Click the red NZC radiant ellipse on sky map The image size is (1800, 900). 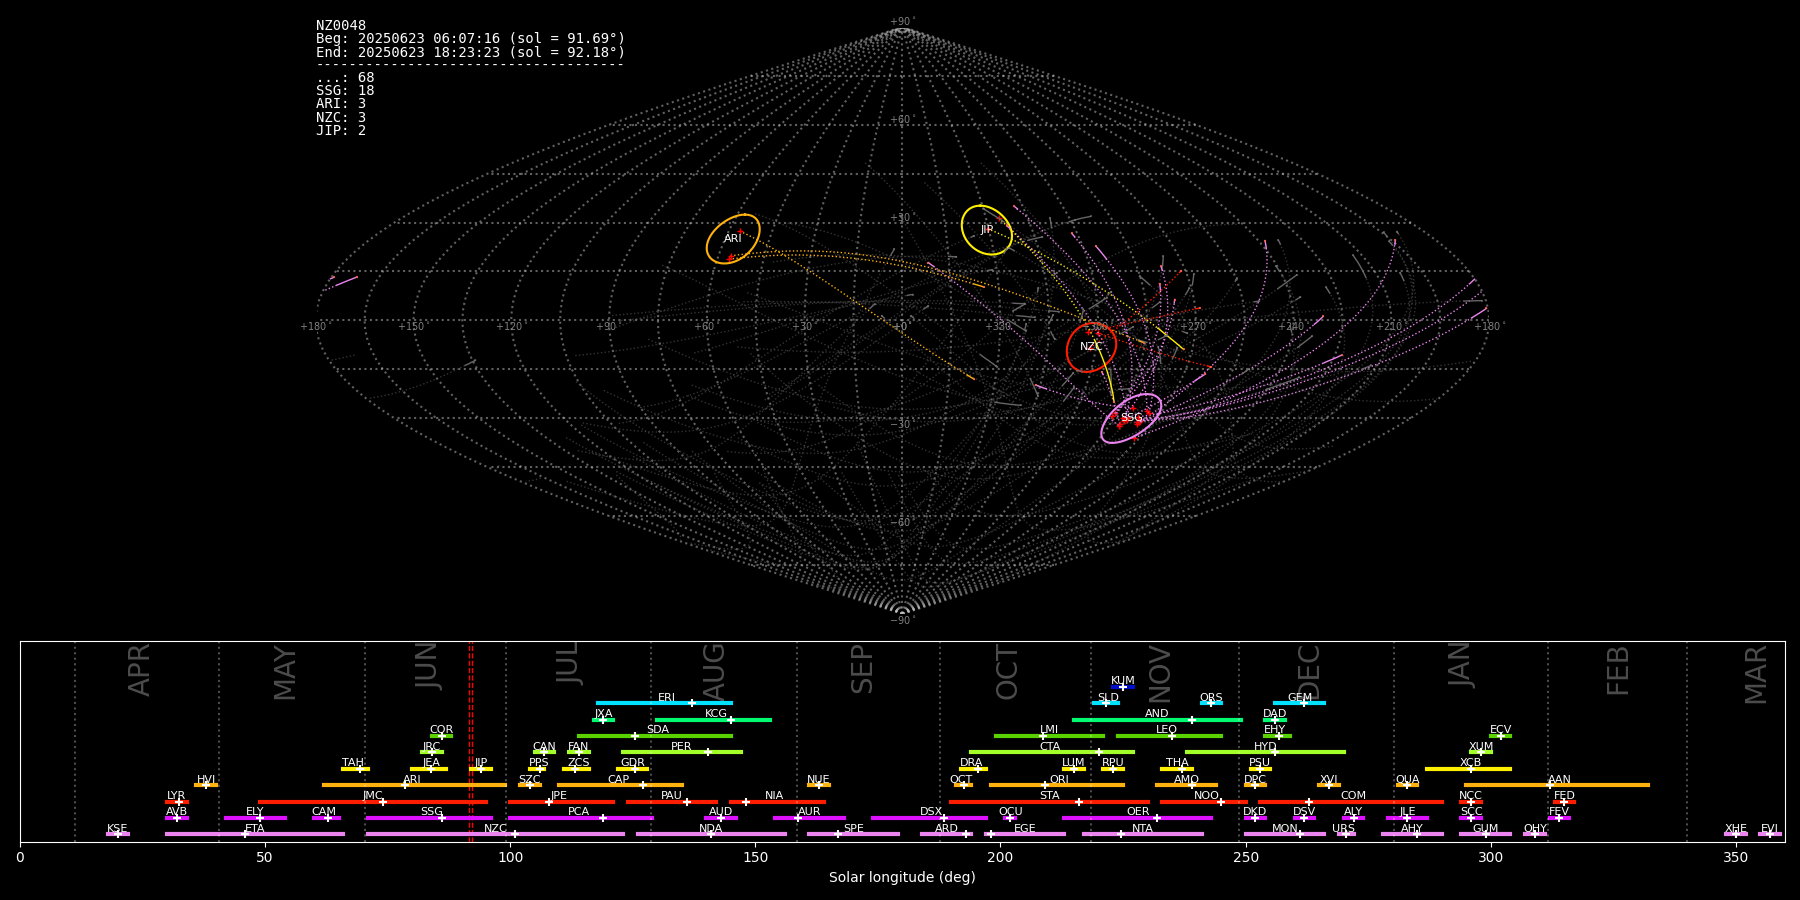point(1091,347)
